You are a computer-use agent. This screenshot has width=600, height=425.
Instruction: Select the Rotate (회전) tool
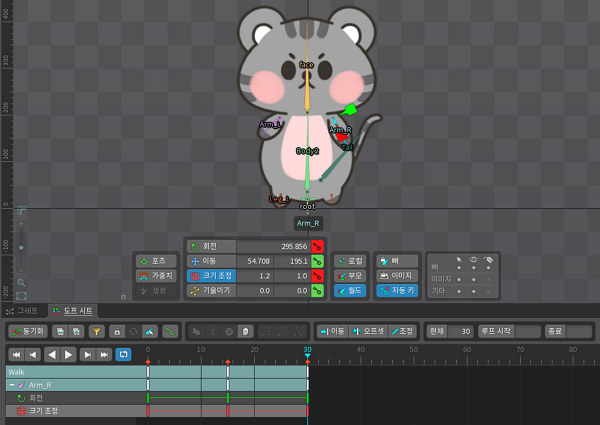(x=211, y=246)
